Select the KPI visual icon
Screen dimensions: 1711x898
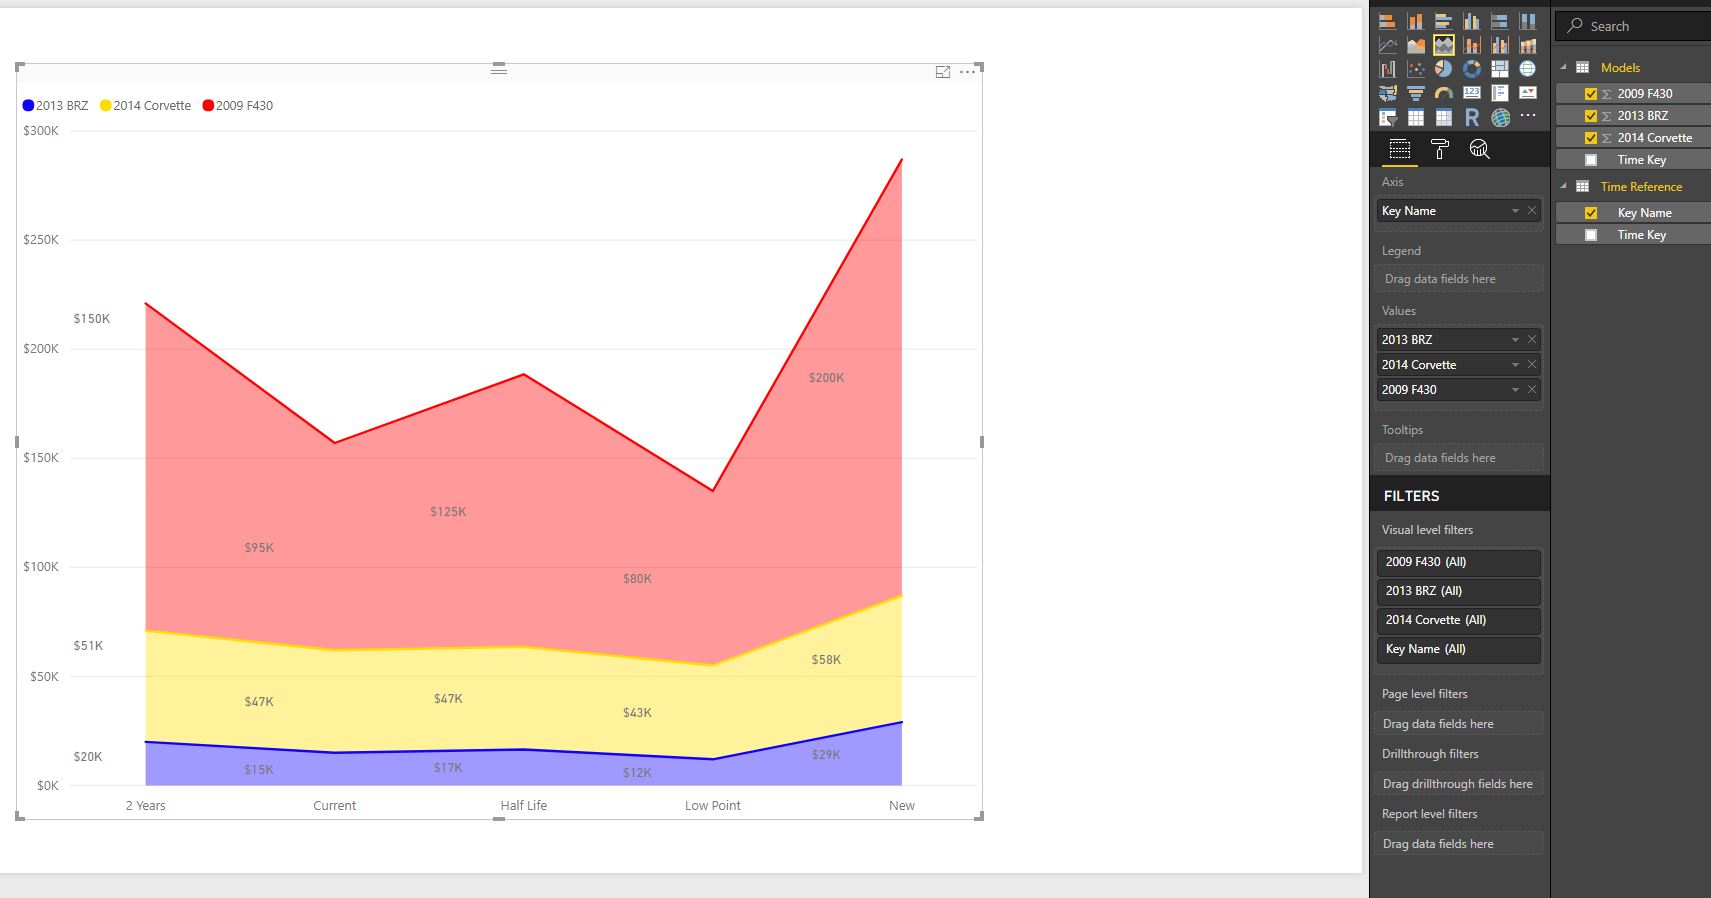point(1527,93)
